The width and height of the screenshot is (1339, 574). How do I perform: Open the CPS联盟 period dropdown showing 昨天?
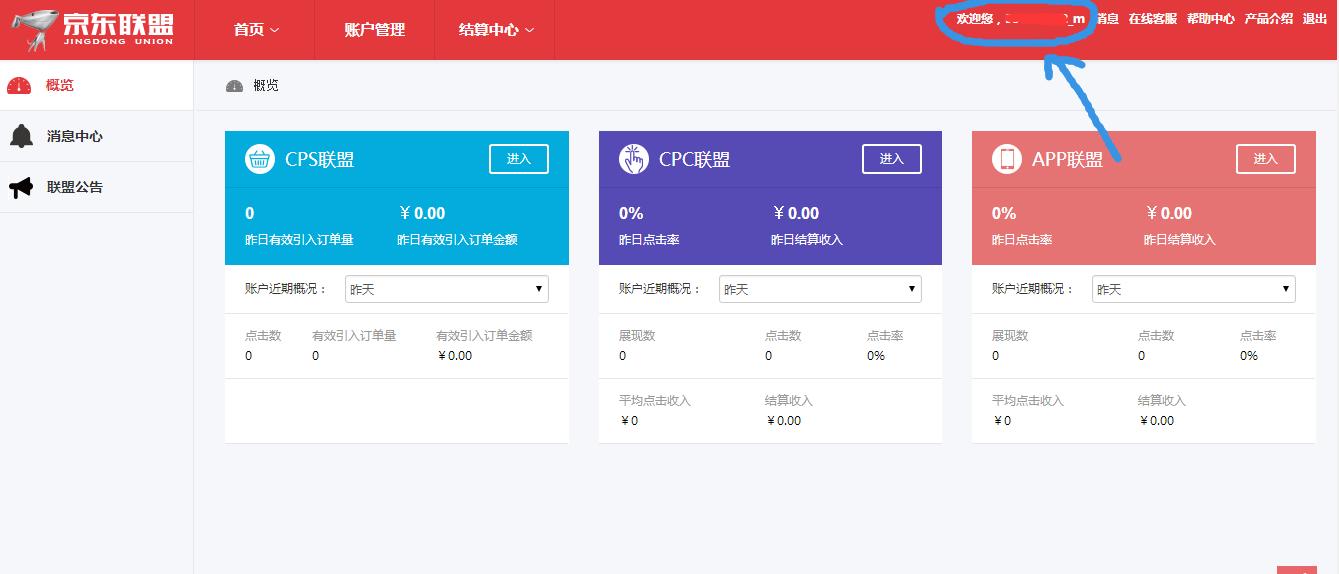[447, 289]
